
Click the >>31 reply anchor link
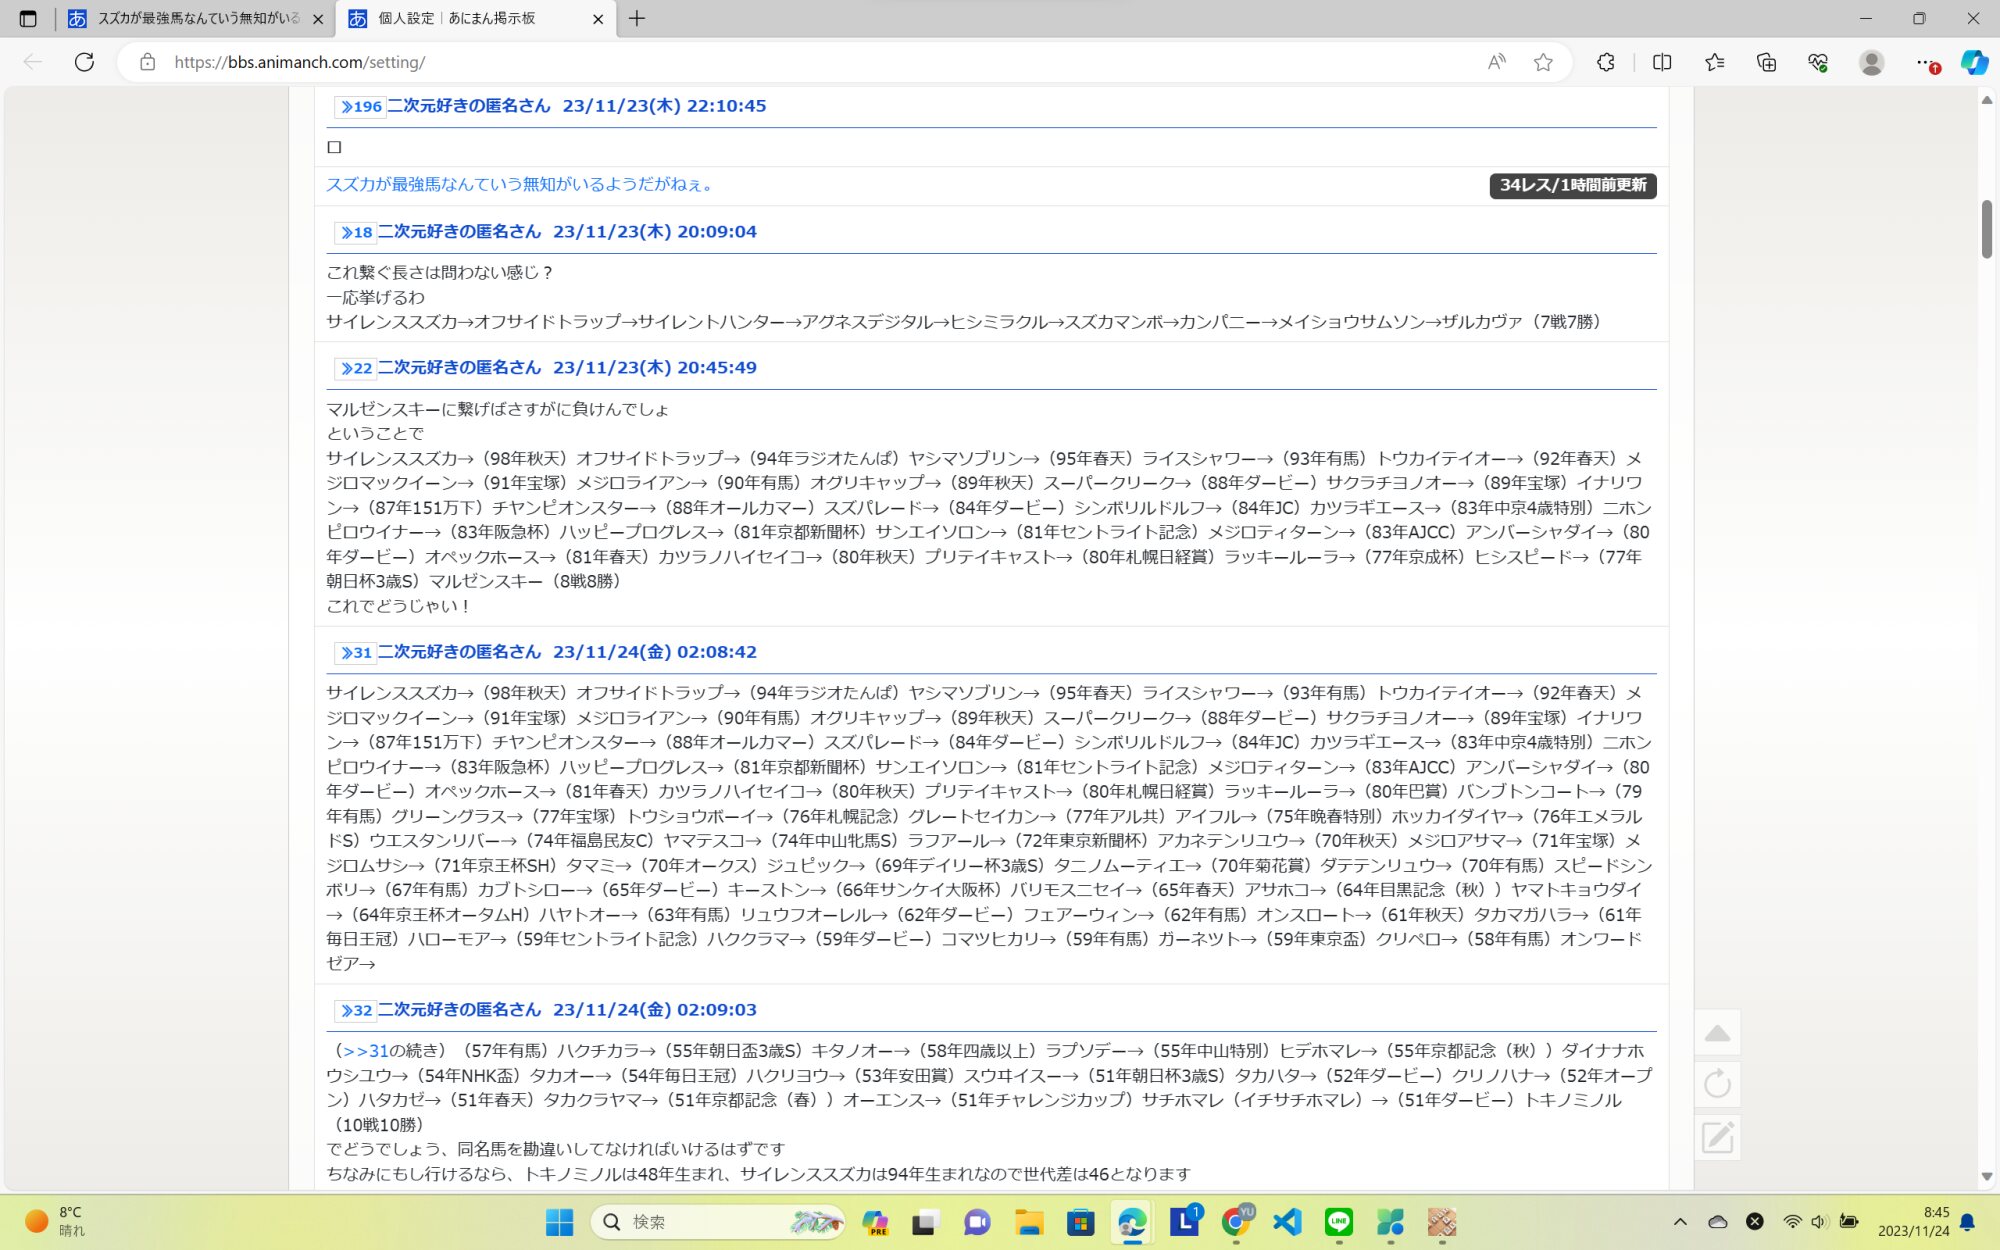coord(364,1051)
